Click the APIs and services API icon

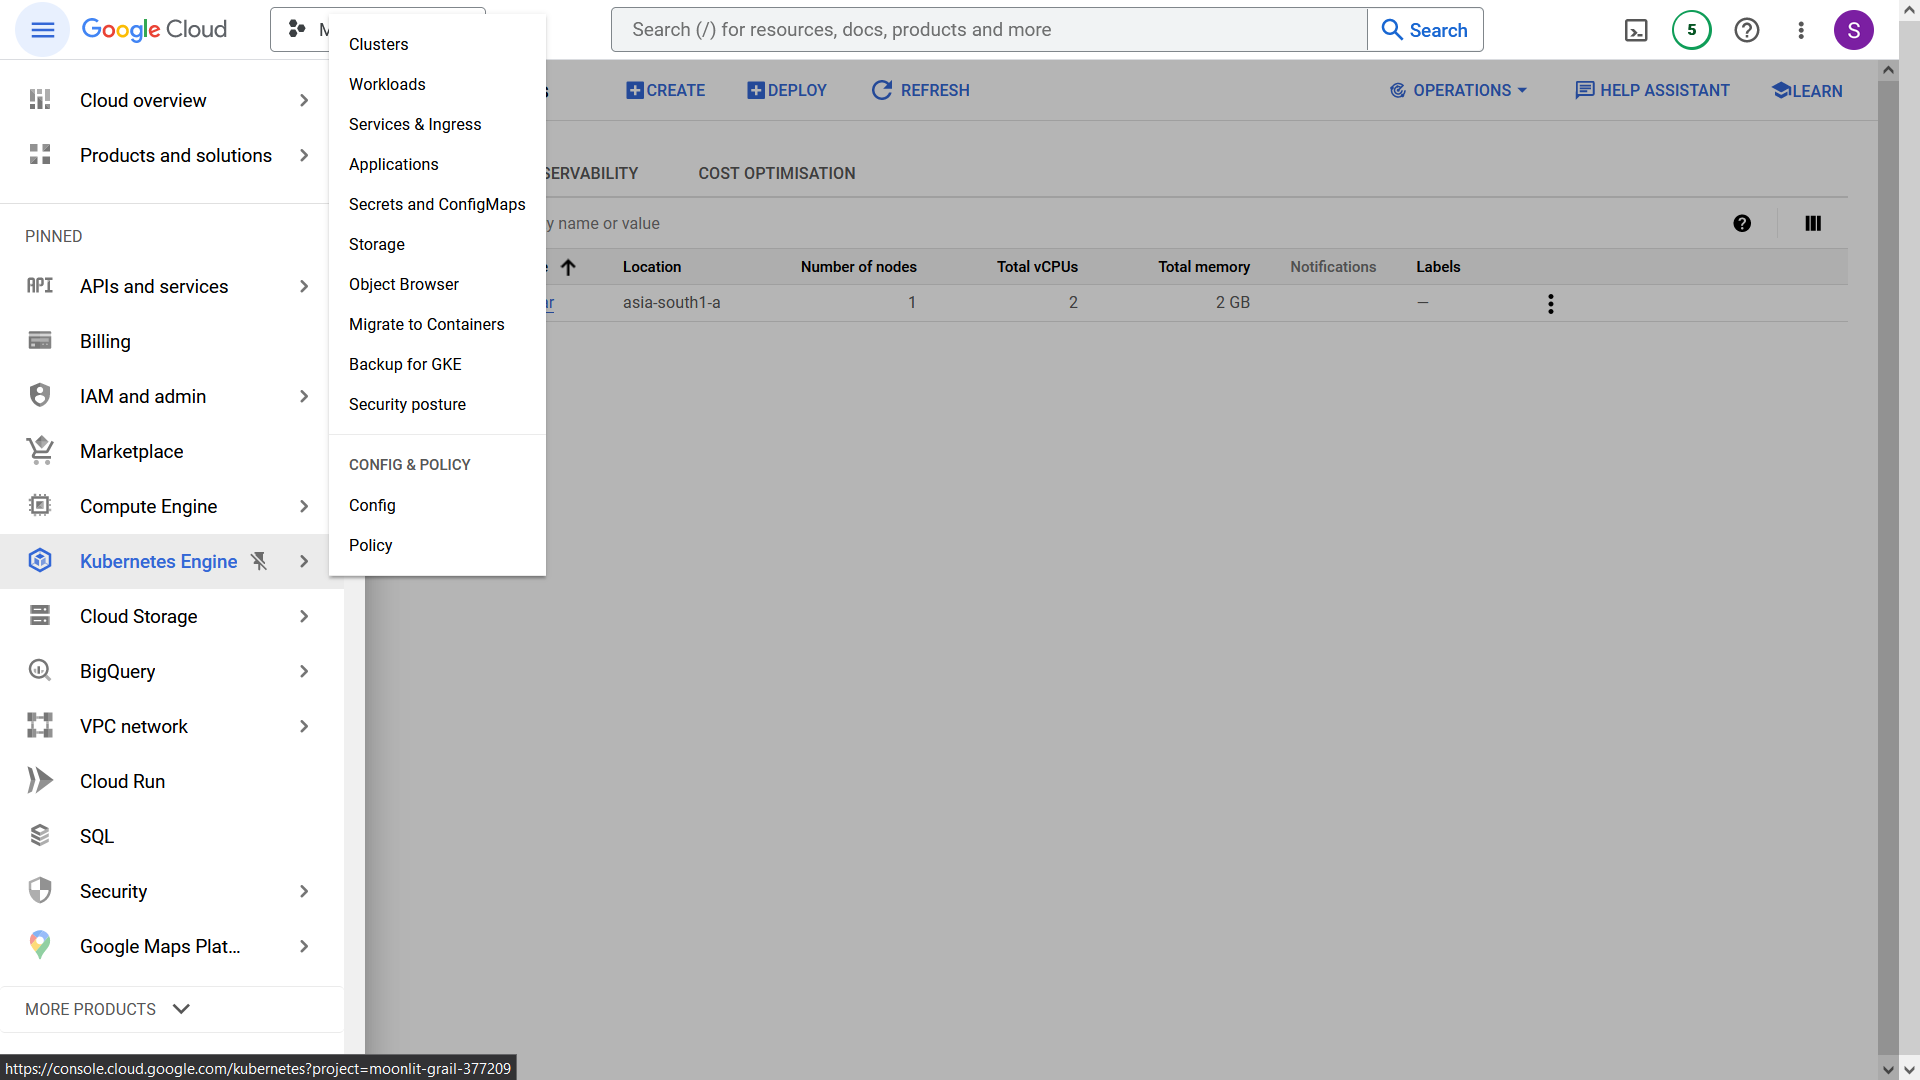pyautogui.click(x=40, y=286)
